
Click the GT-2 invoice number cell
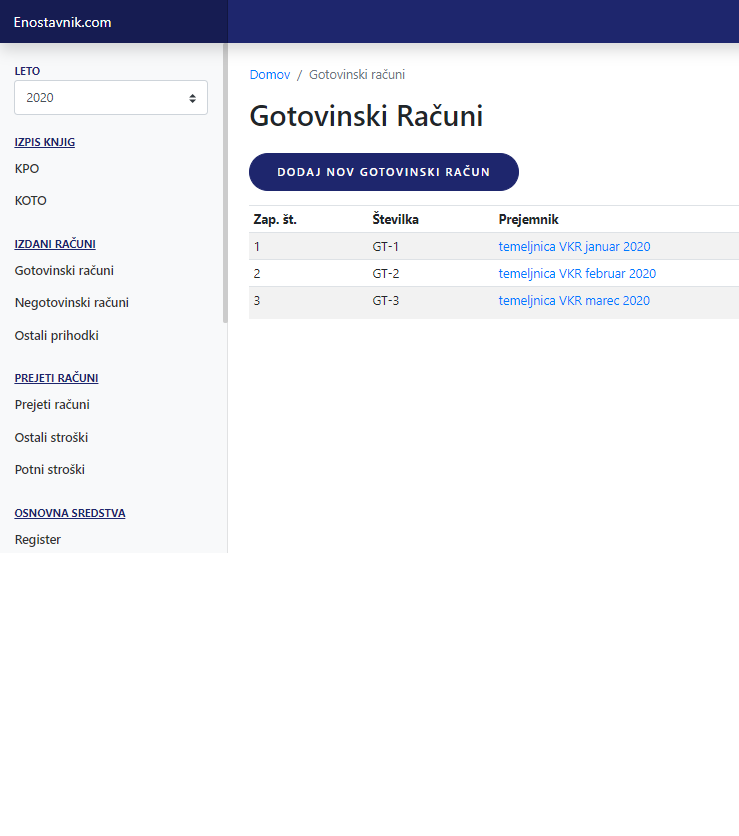pos(386,274)
